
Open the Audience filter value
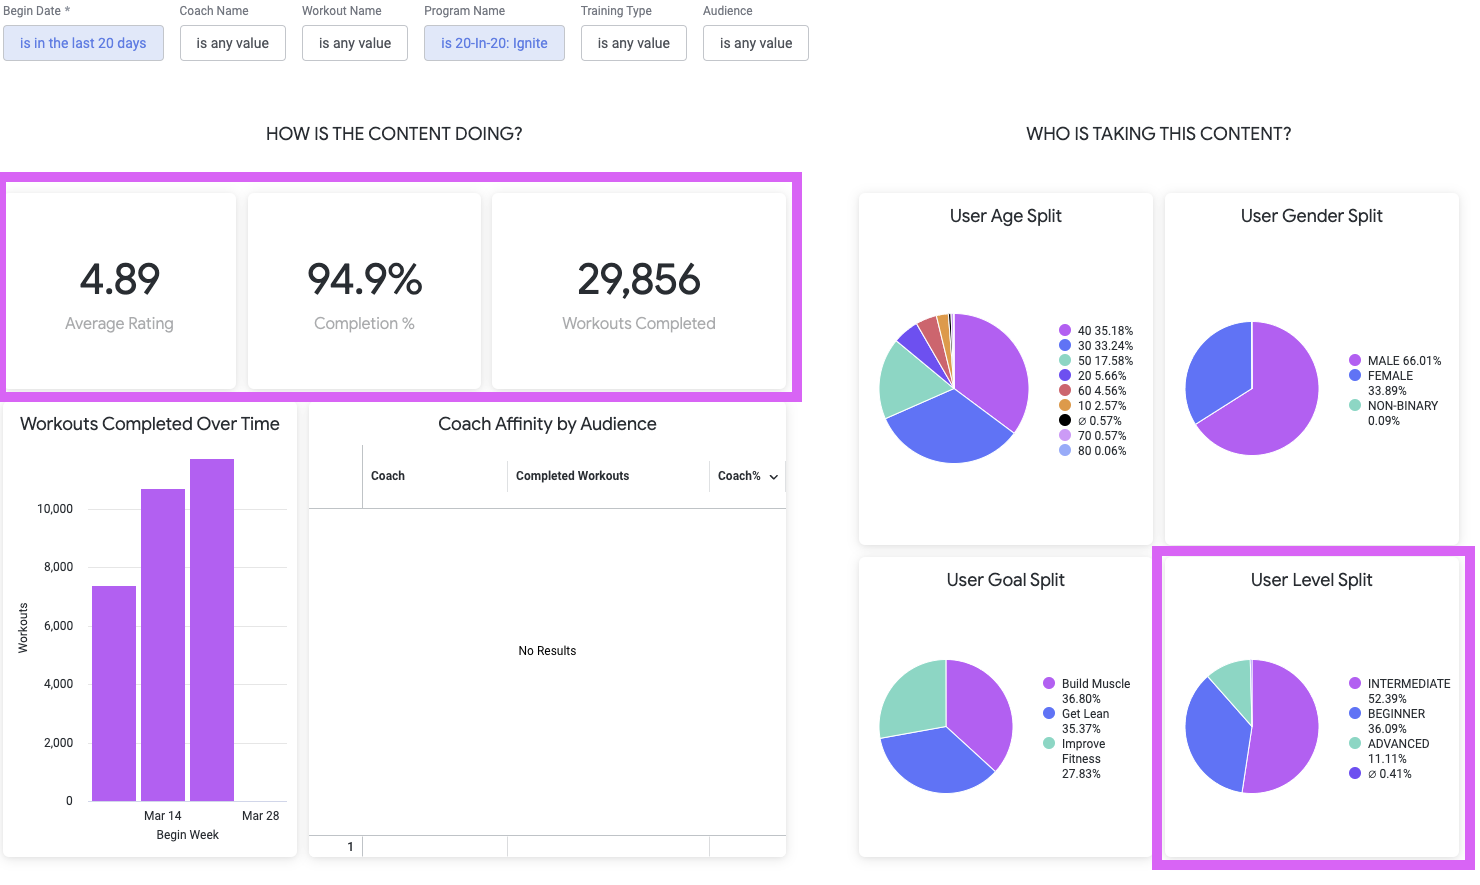pos(756,43)
